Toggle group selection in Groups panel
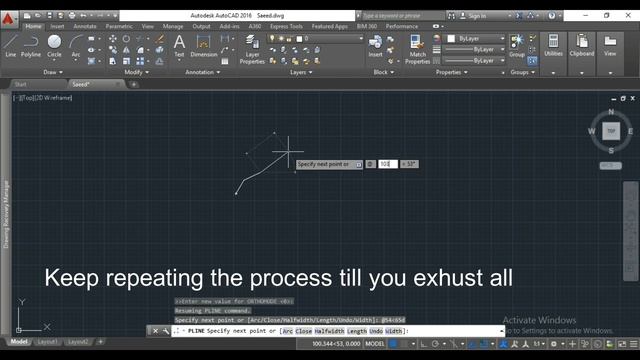Image resolution: width=640 pixels, height=360 pixels. [x=532, y=61]
